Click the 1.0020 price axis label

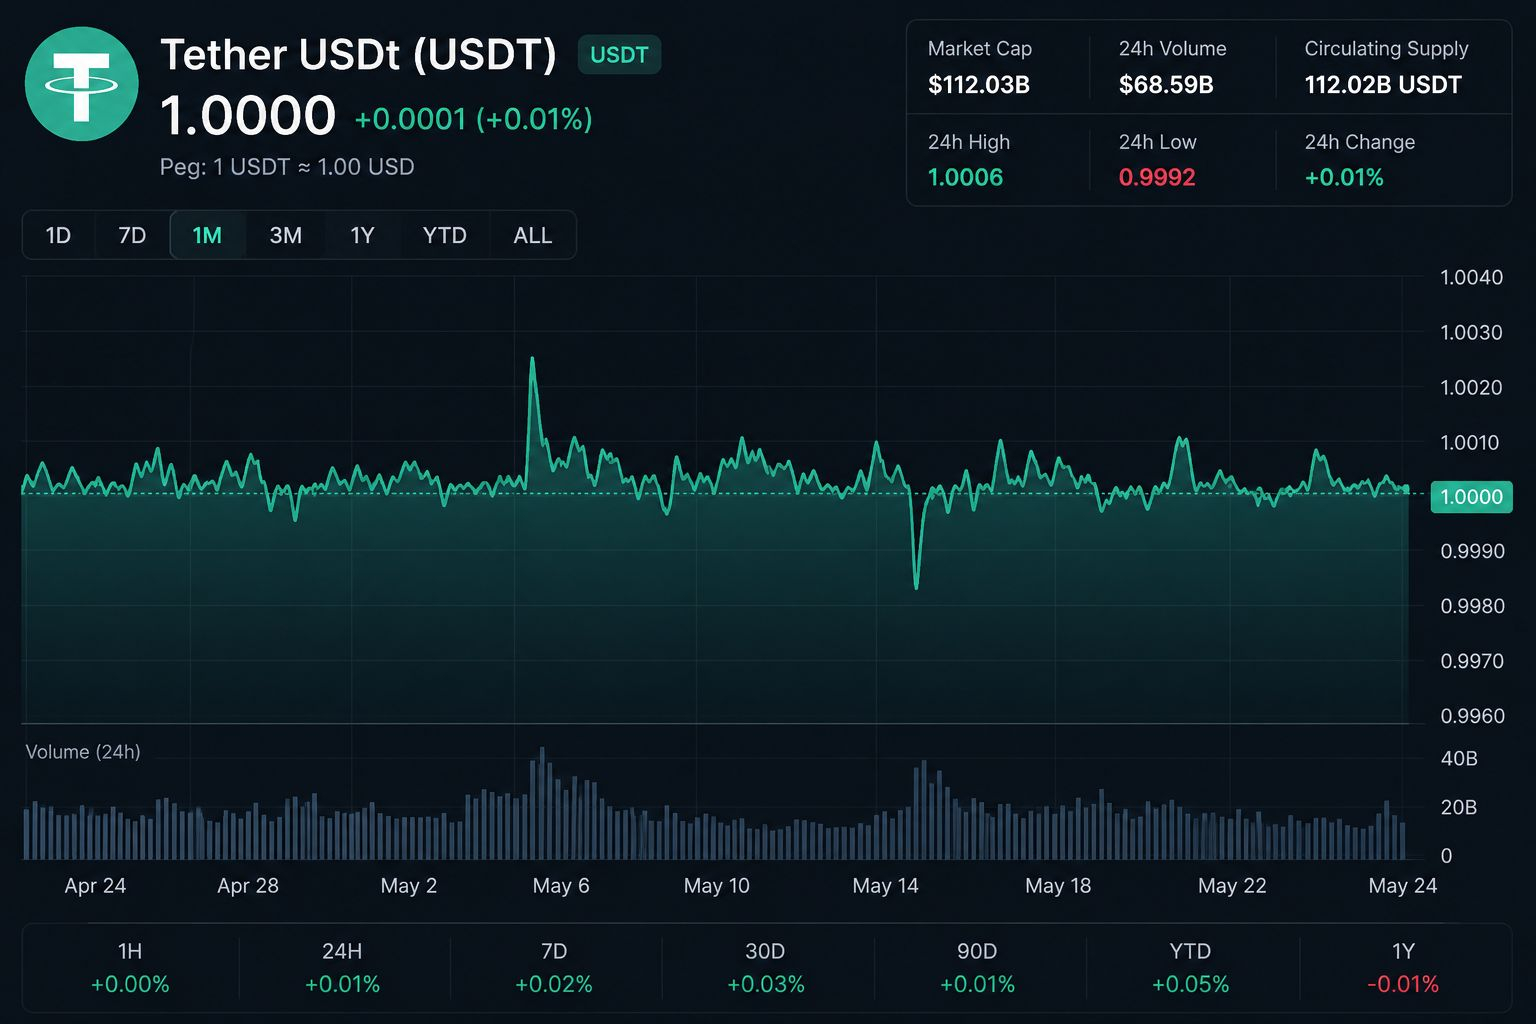1471,388
